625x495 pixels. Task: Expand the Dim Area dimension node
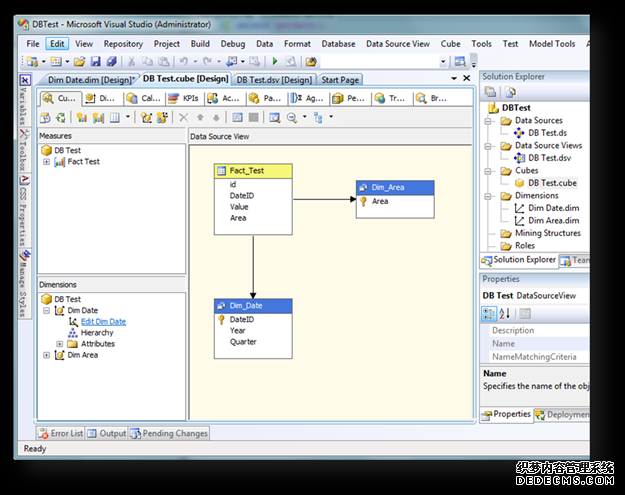pyautogui.click(x=46, y=355)
